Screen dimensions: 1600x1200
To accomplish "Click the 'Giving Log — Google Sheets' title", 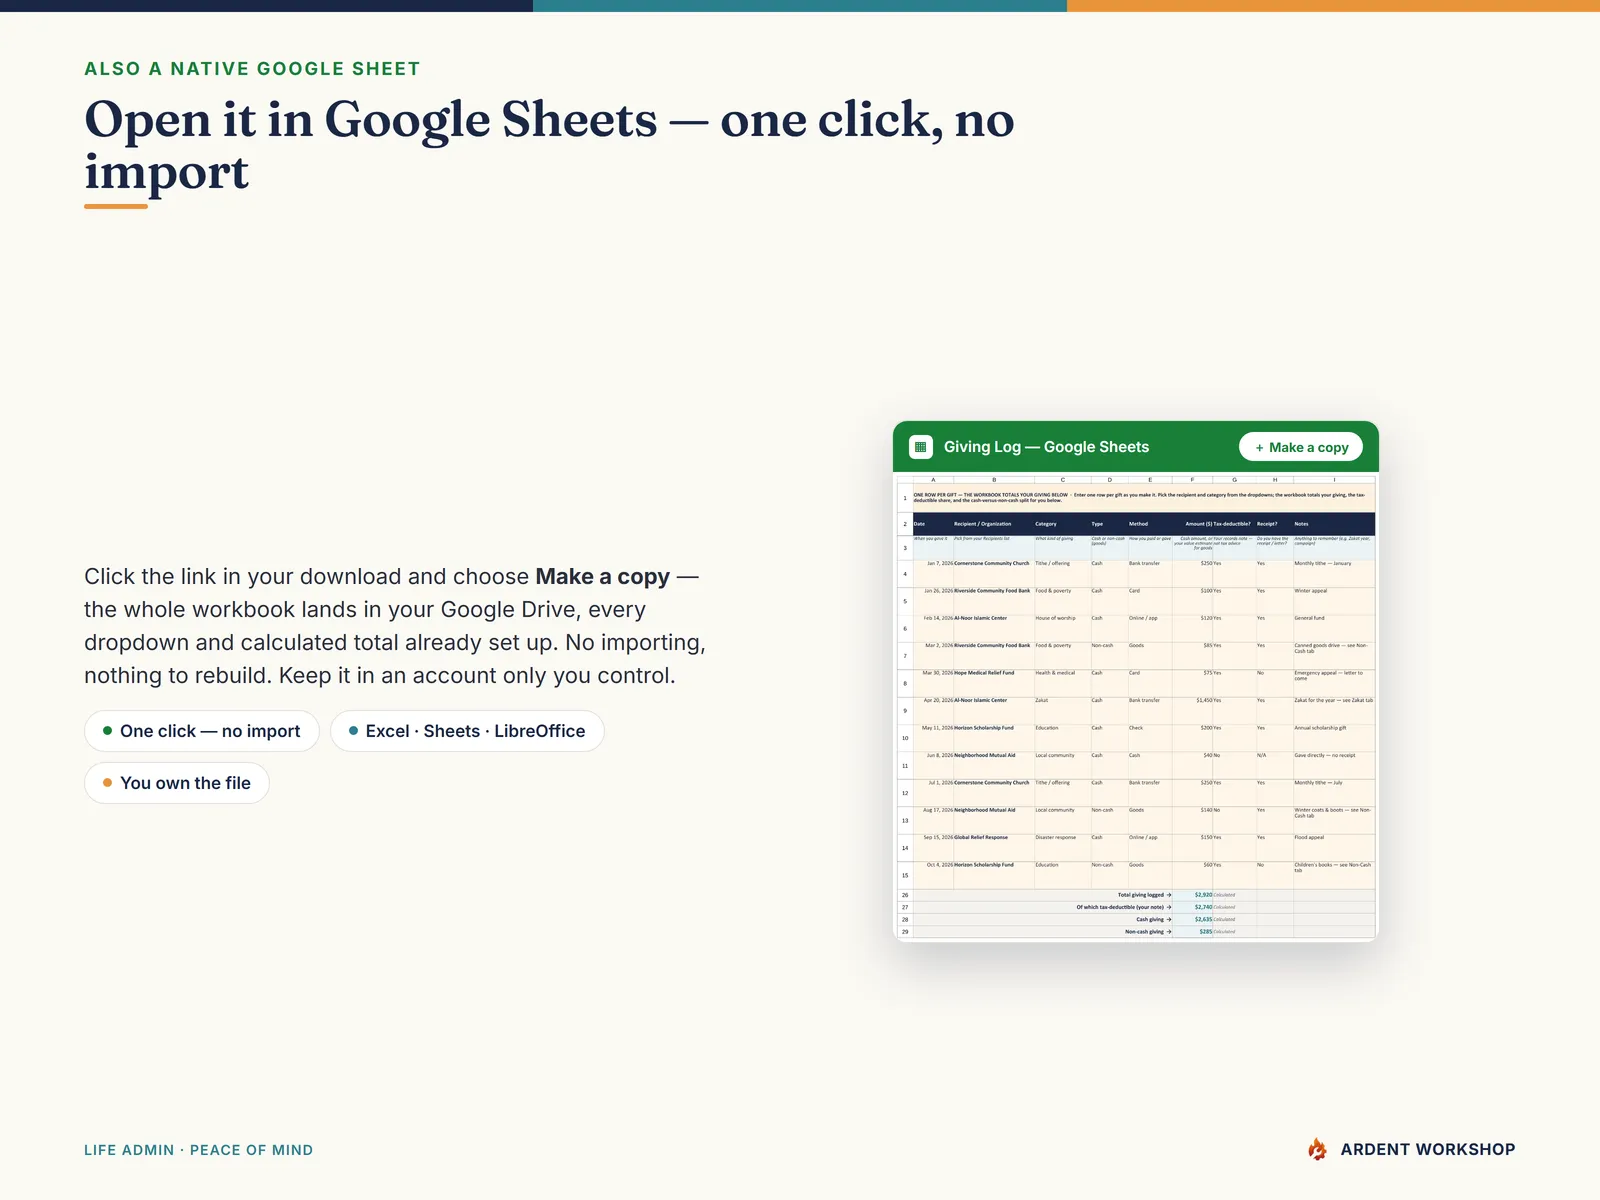I will (x=1046, y=447).
